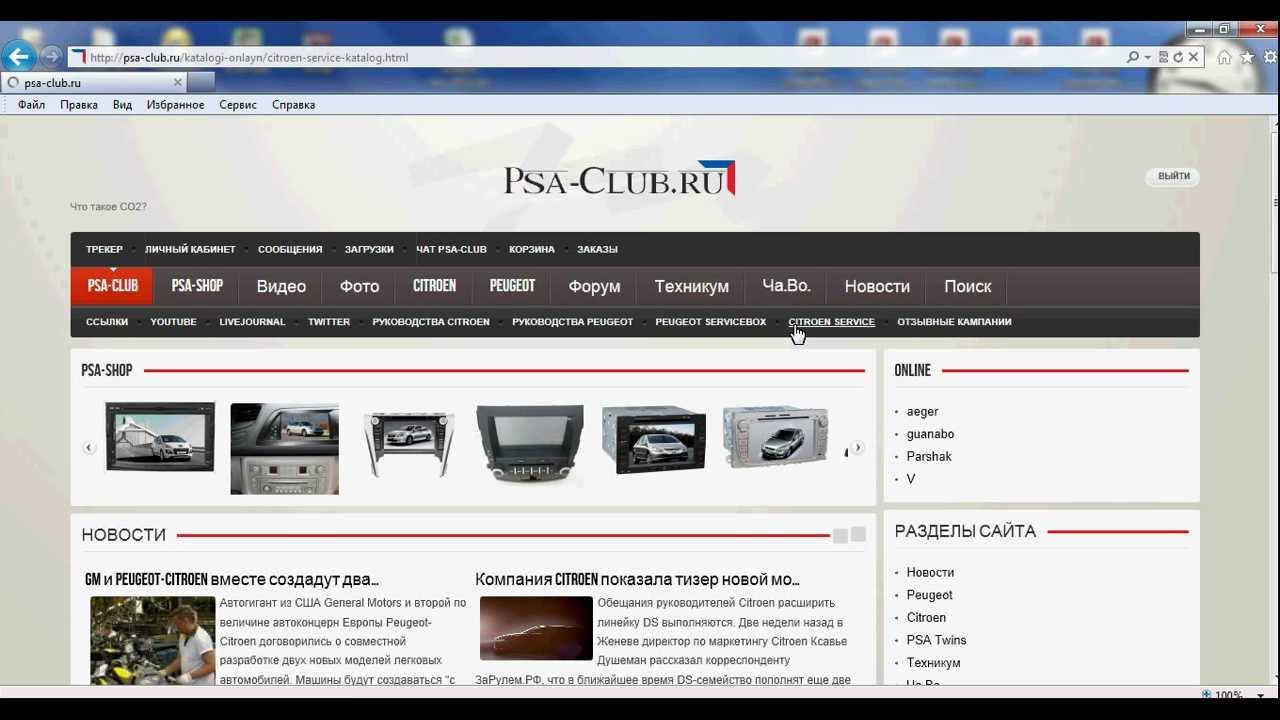Select Ча.Во. in the main navigation
Screen dimensions: 1280x720
click(786, 286)
